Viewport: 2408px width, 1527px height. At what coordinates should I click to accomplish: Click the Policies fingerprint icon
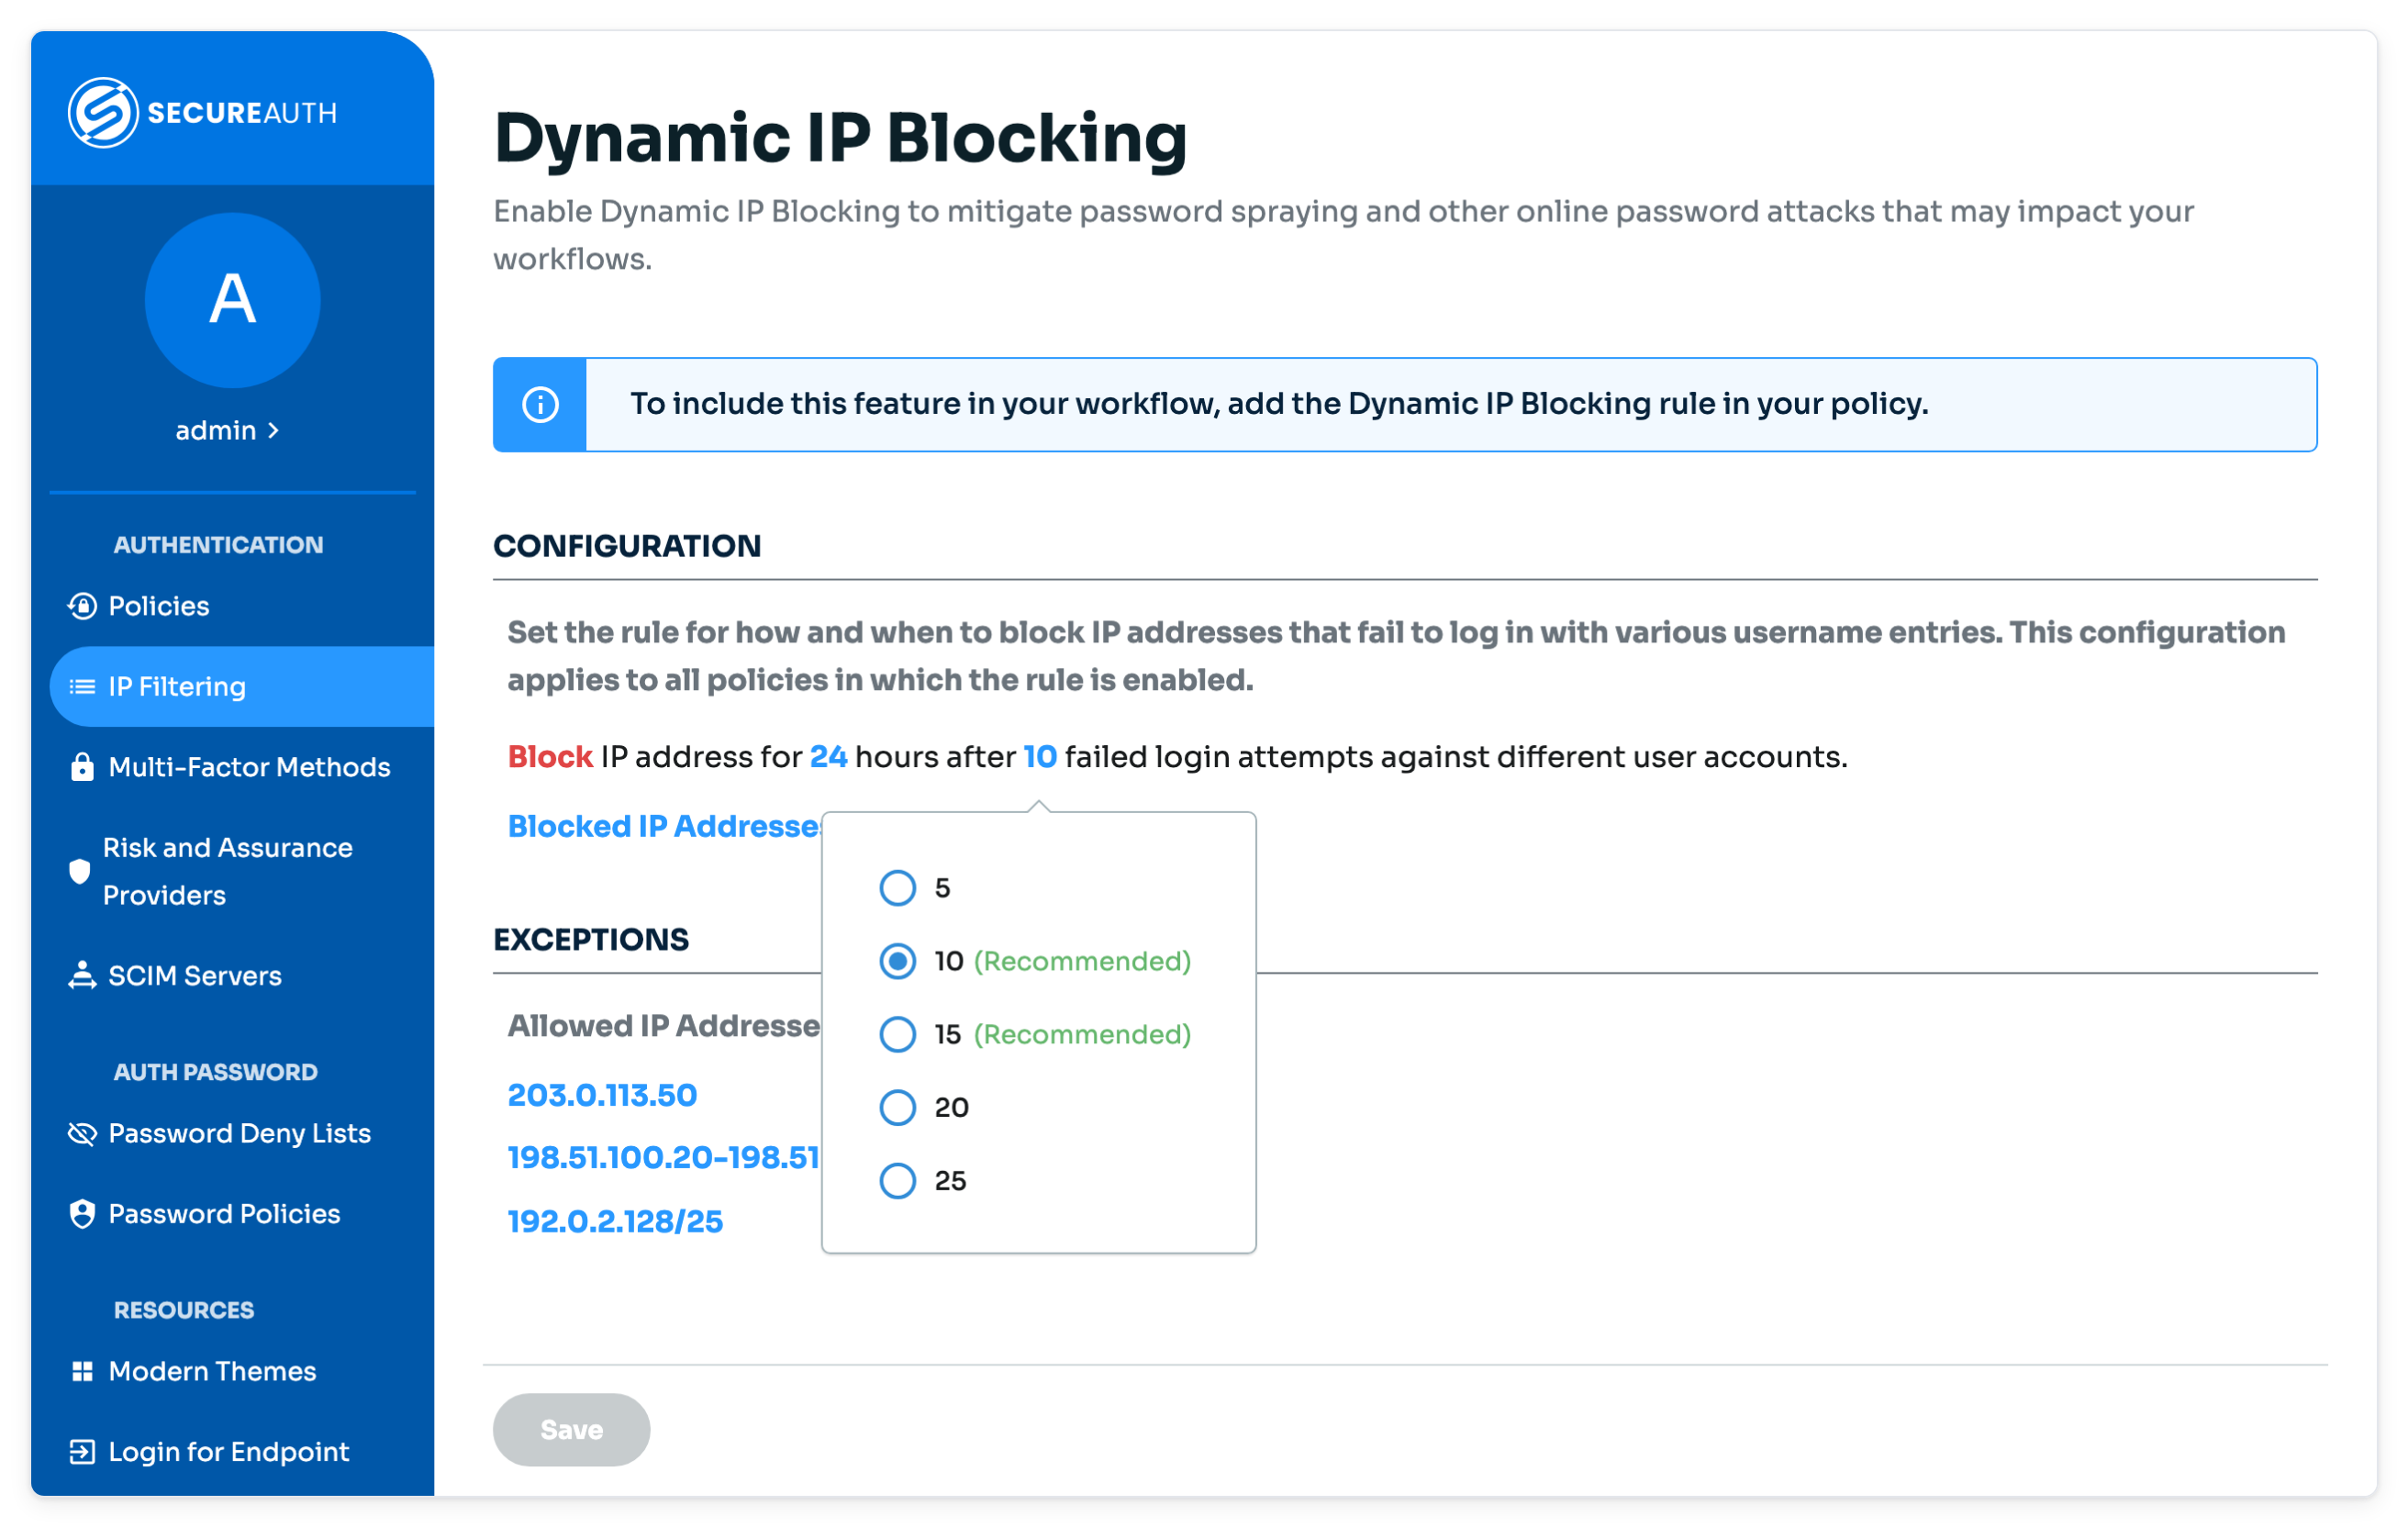82,606
